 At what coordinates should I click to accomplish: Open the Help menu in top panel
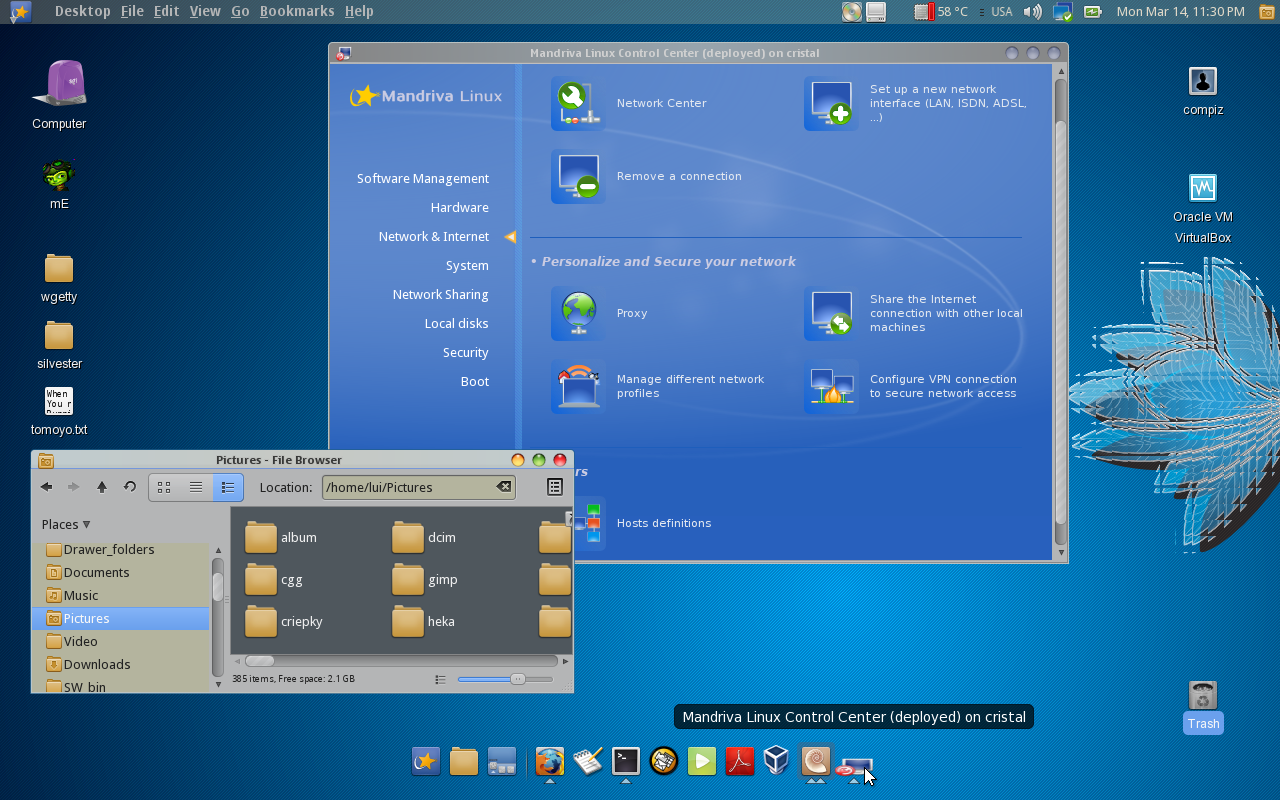[x=359, y=11]
